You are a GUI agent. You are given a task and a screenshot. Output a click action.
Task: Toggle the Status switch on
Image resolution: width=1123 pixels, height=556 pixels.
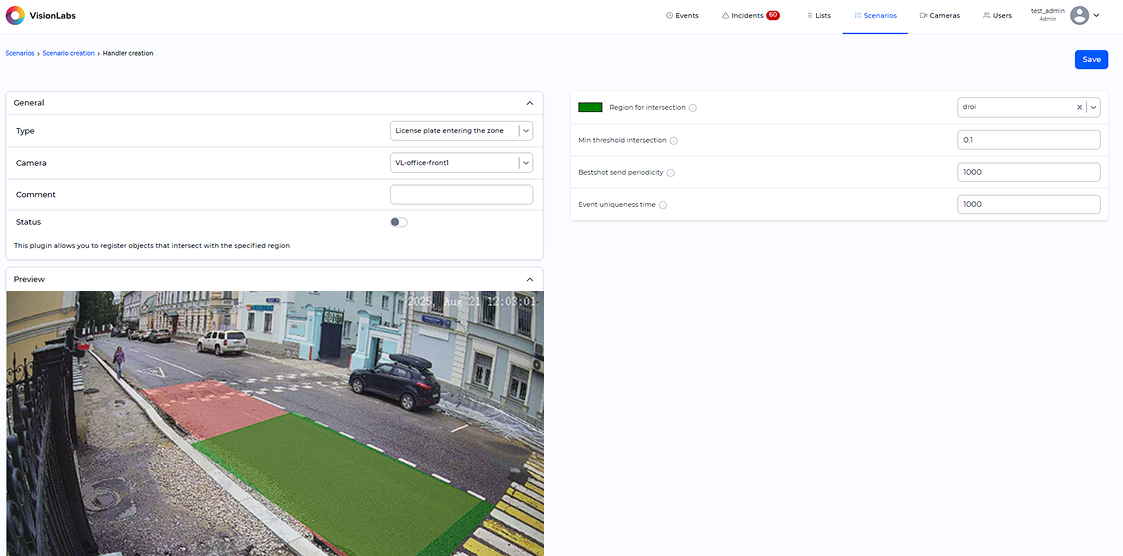coord(399,222)
